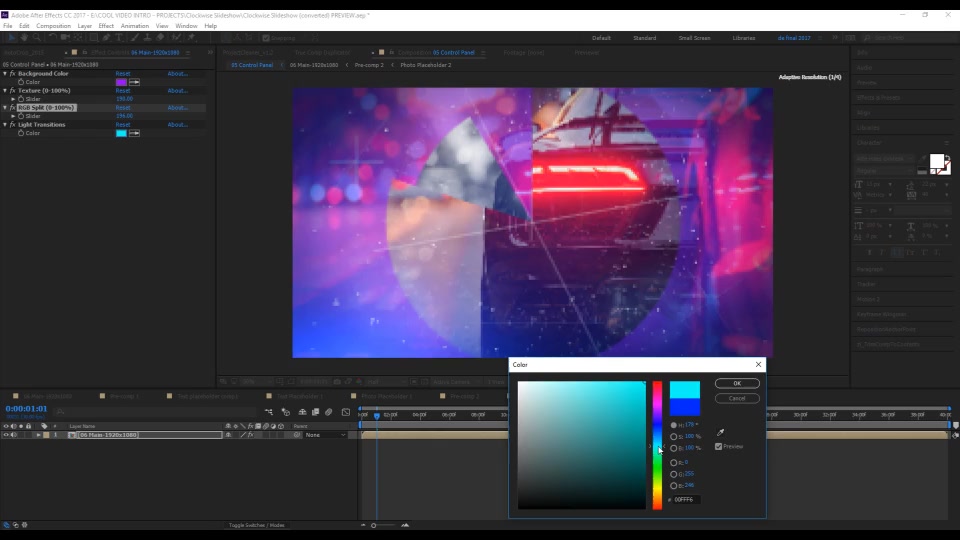Open the Parent None dropdown
The image size is (960, 540).
coord(325,435)
